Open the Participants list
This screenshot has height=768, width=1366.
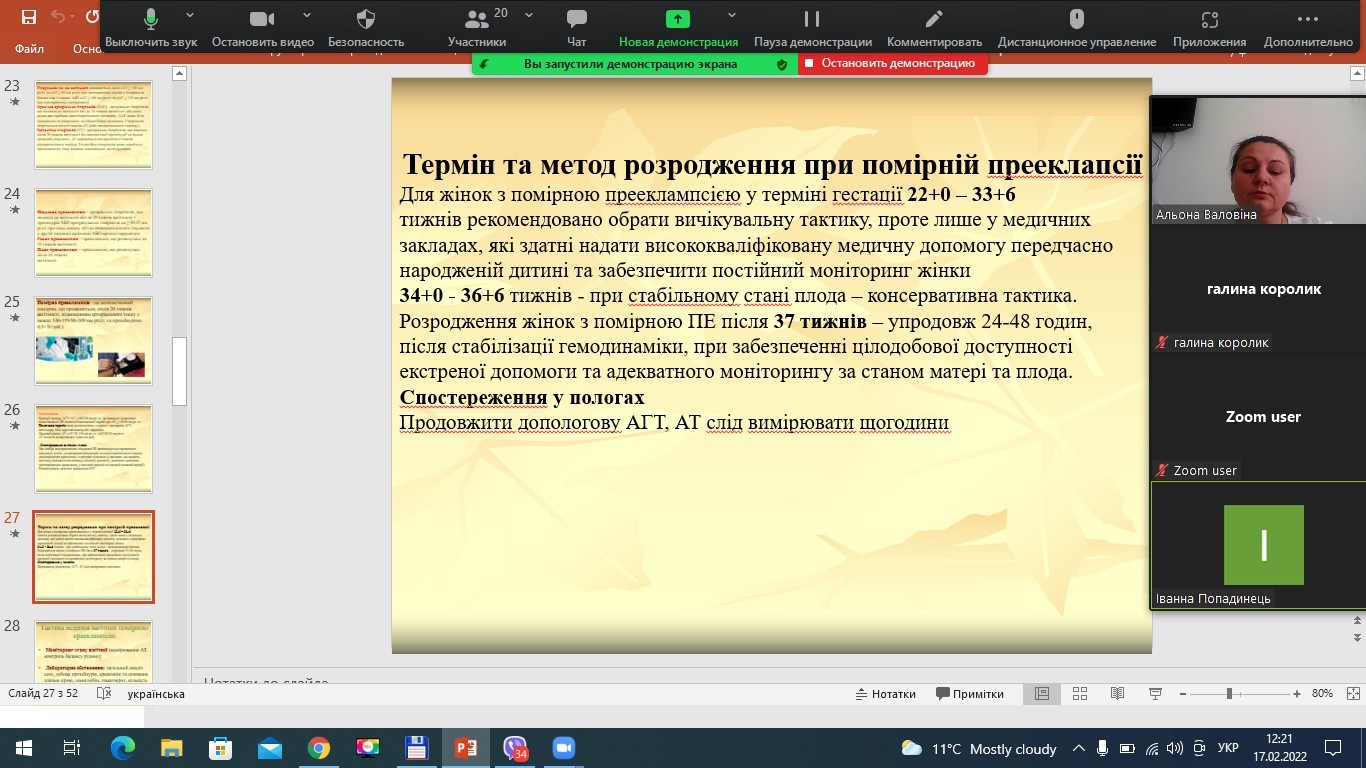(476, 21)
